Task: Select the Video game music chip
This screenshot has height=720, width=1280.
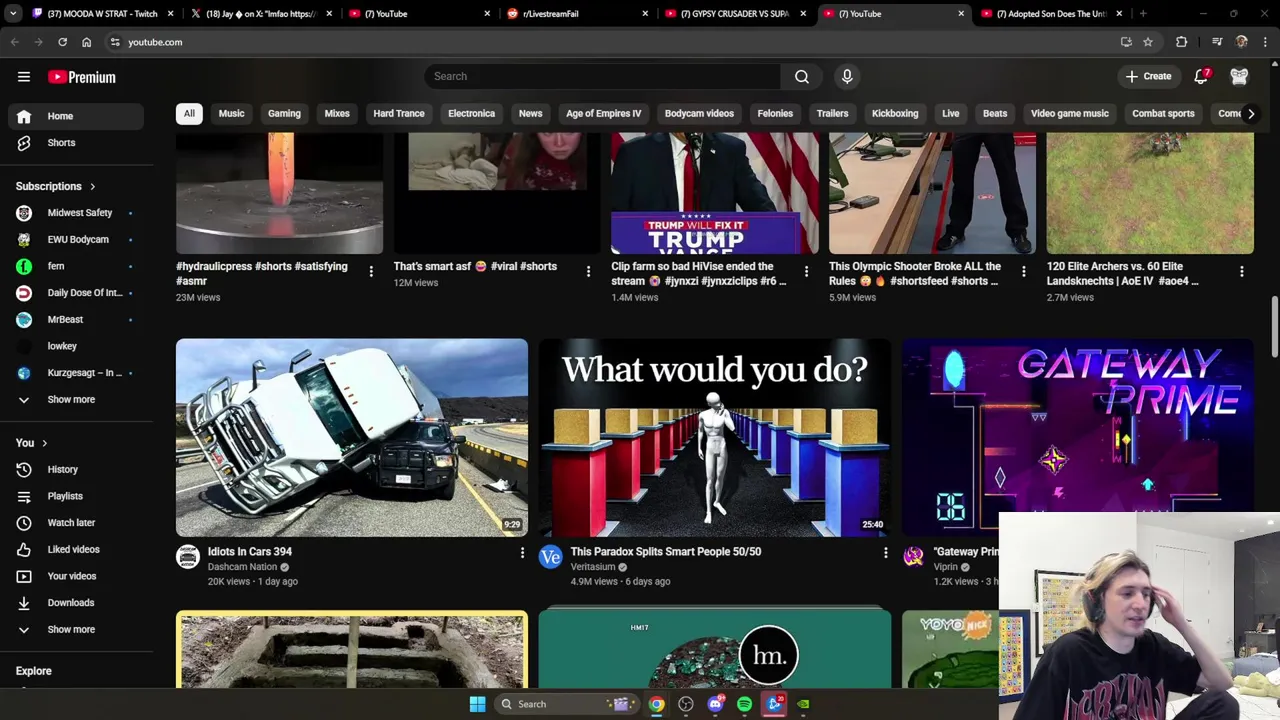Action: (x=1070, y=113)
